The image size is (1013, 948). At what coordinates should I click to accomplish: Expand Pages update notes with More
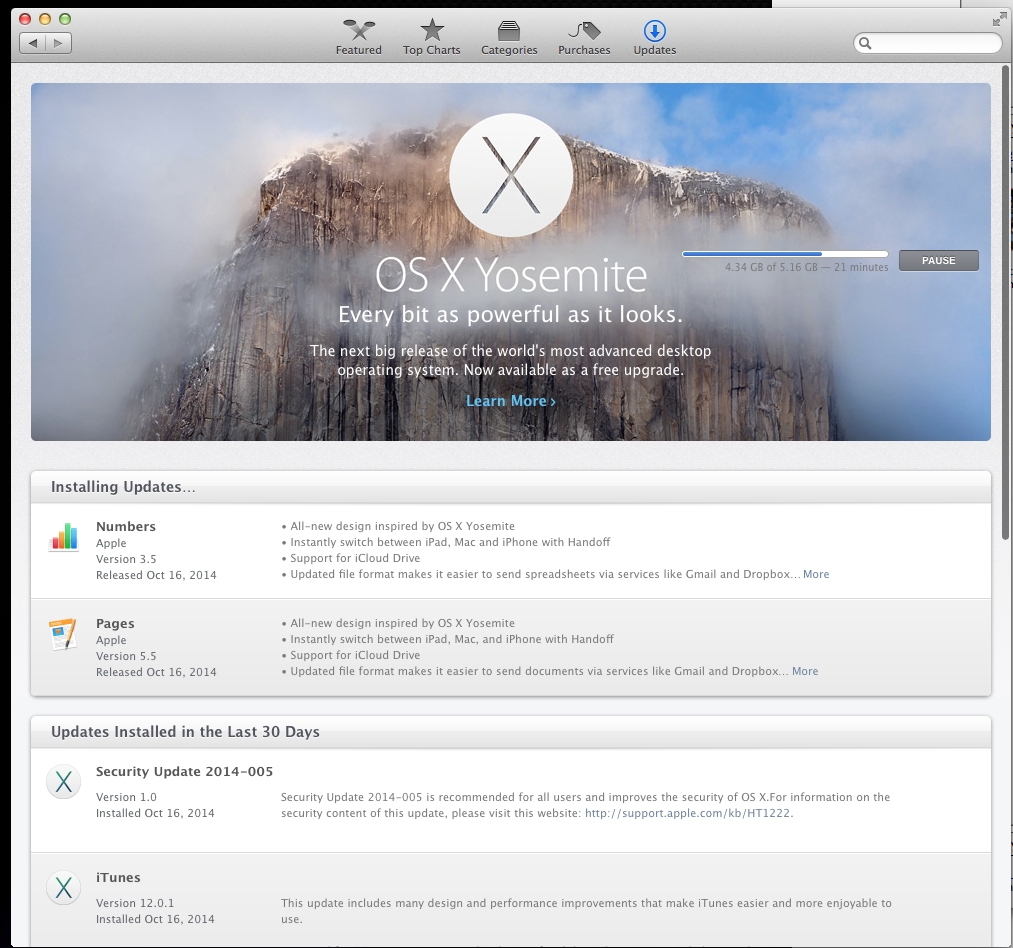(805, 671)
